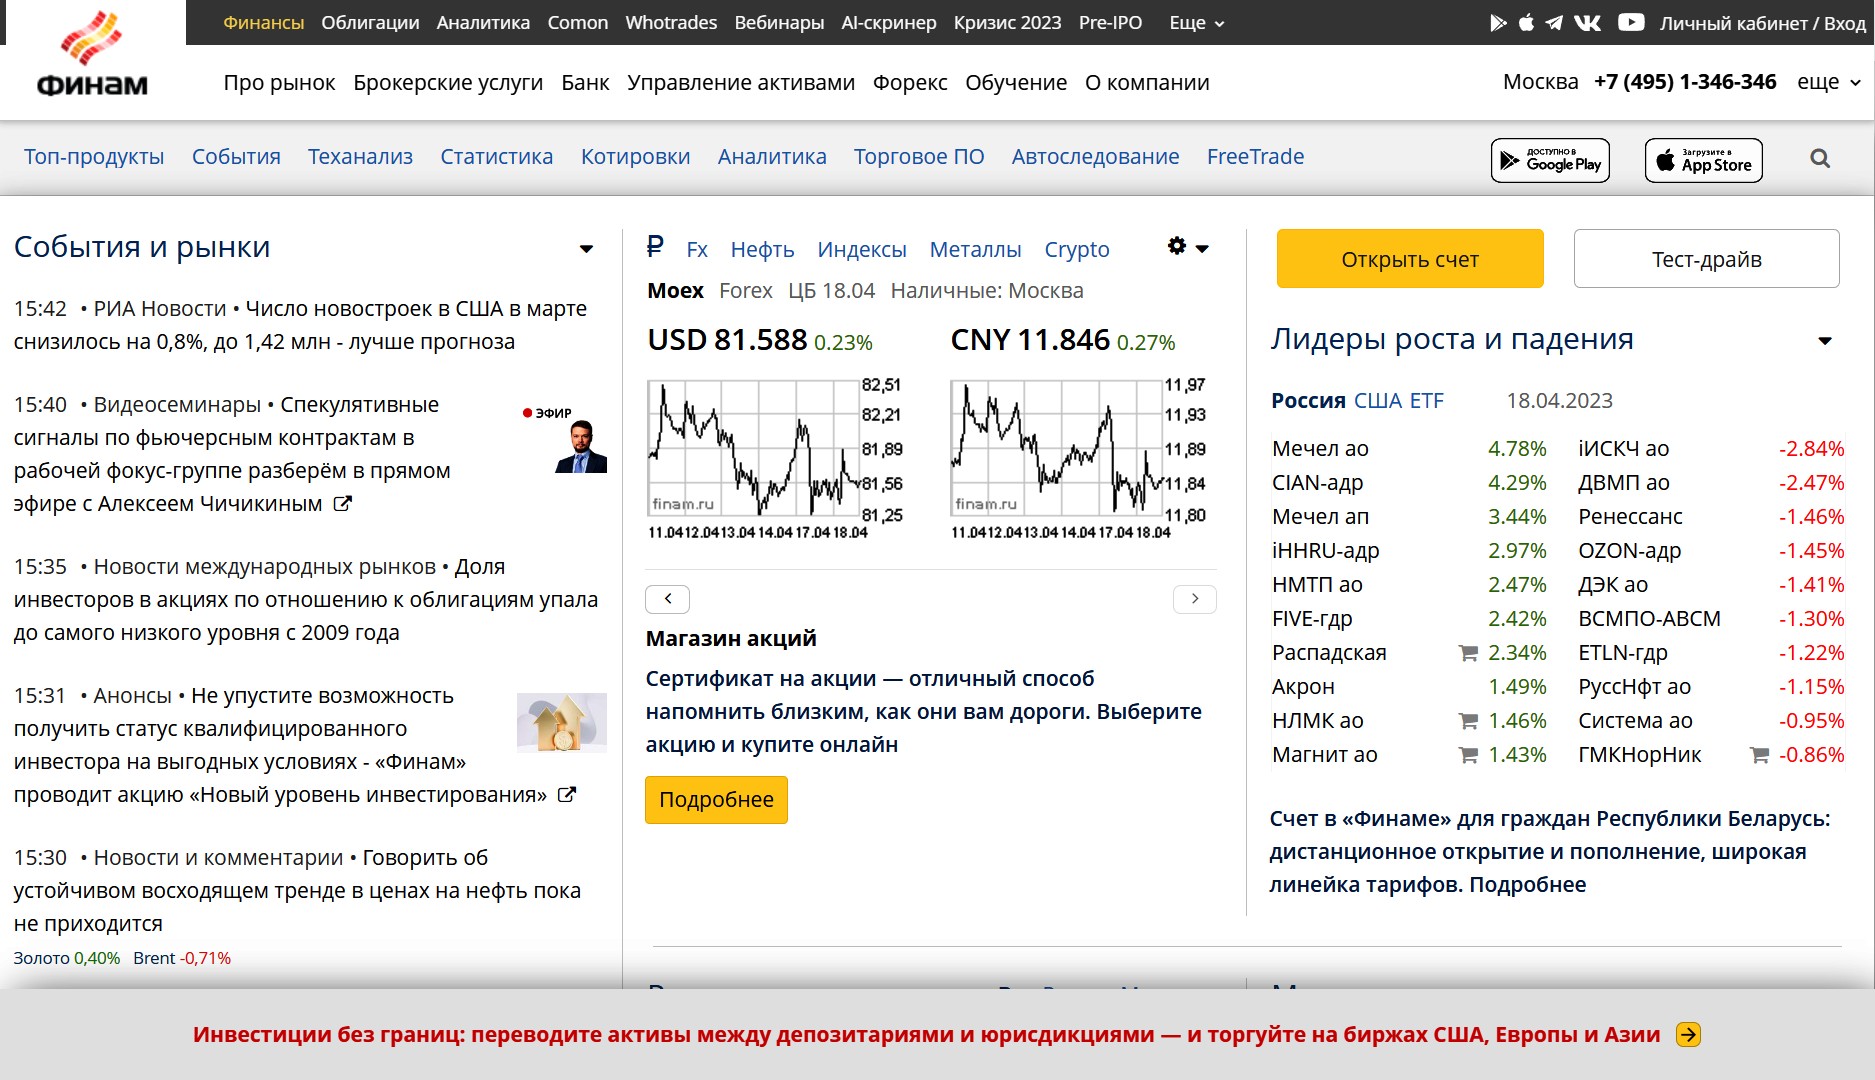Click Тест-драйв button
This screenshot has width=1875, height=1080.
(1706, 259)
